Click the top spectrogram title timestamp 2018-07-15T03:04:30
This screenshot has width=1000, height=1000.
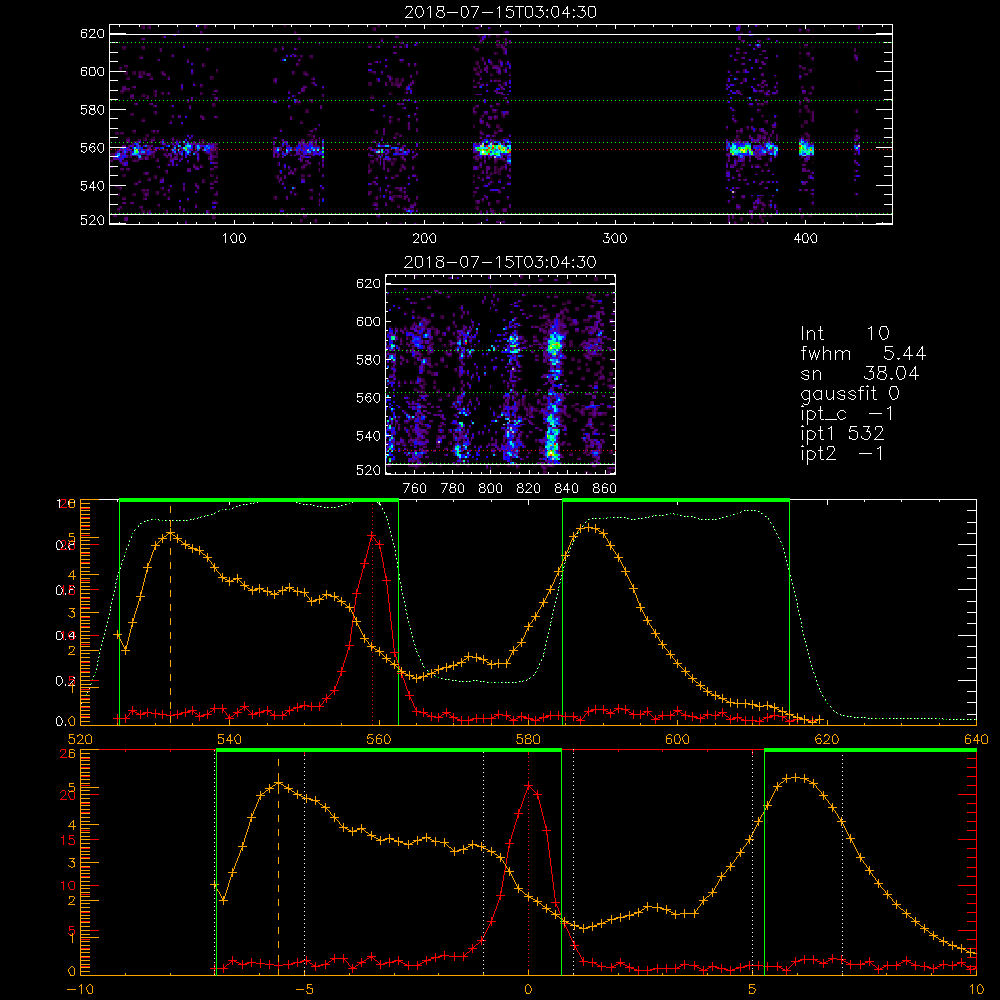(500, 12)
